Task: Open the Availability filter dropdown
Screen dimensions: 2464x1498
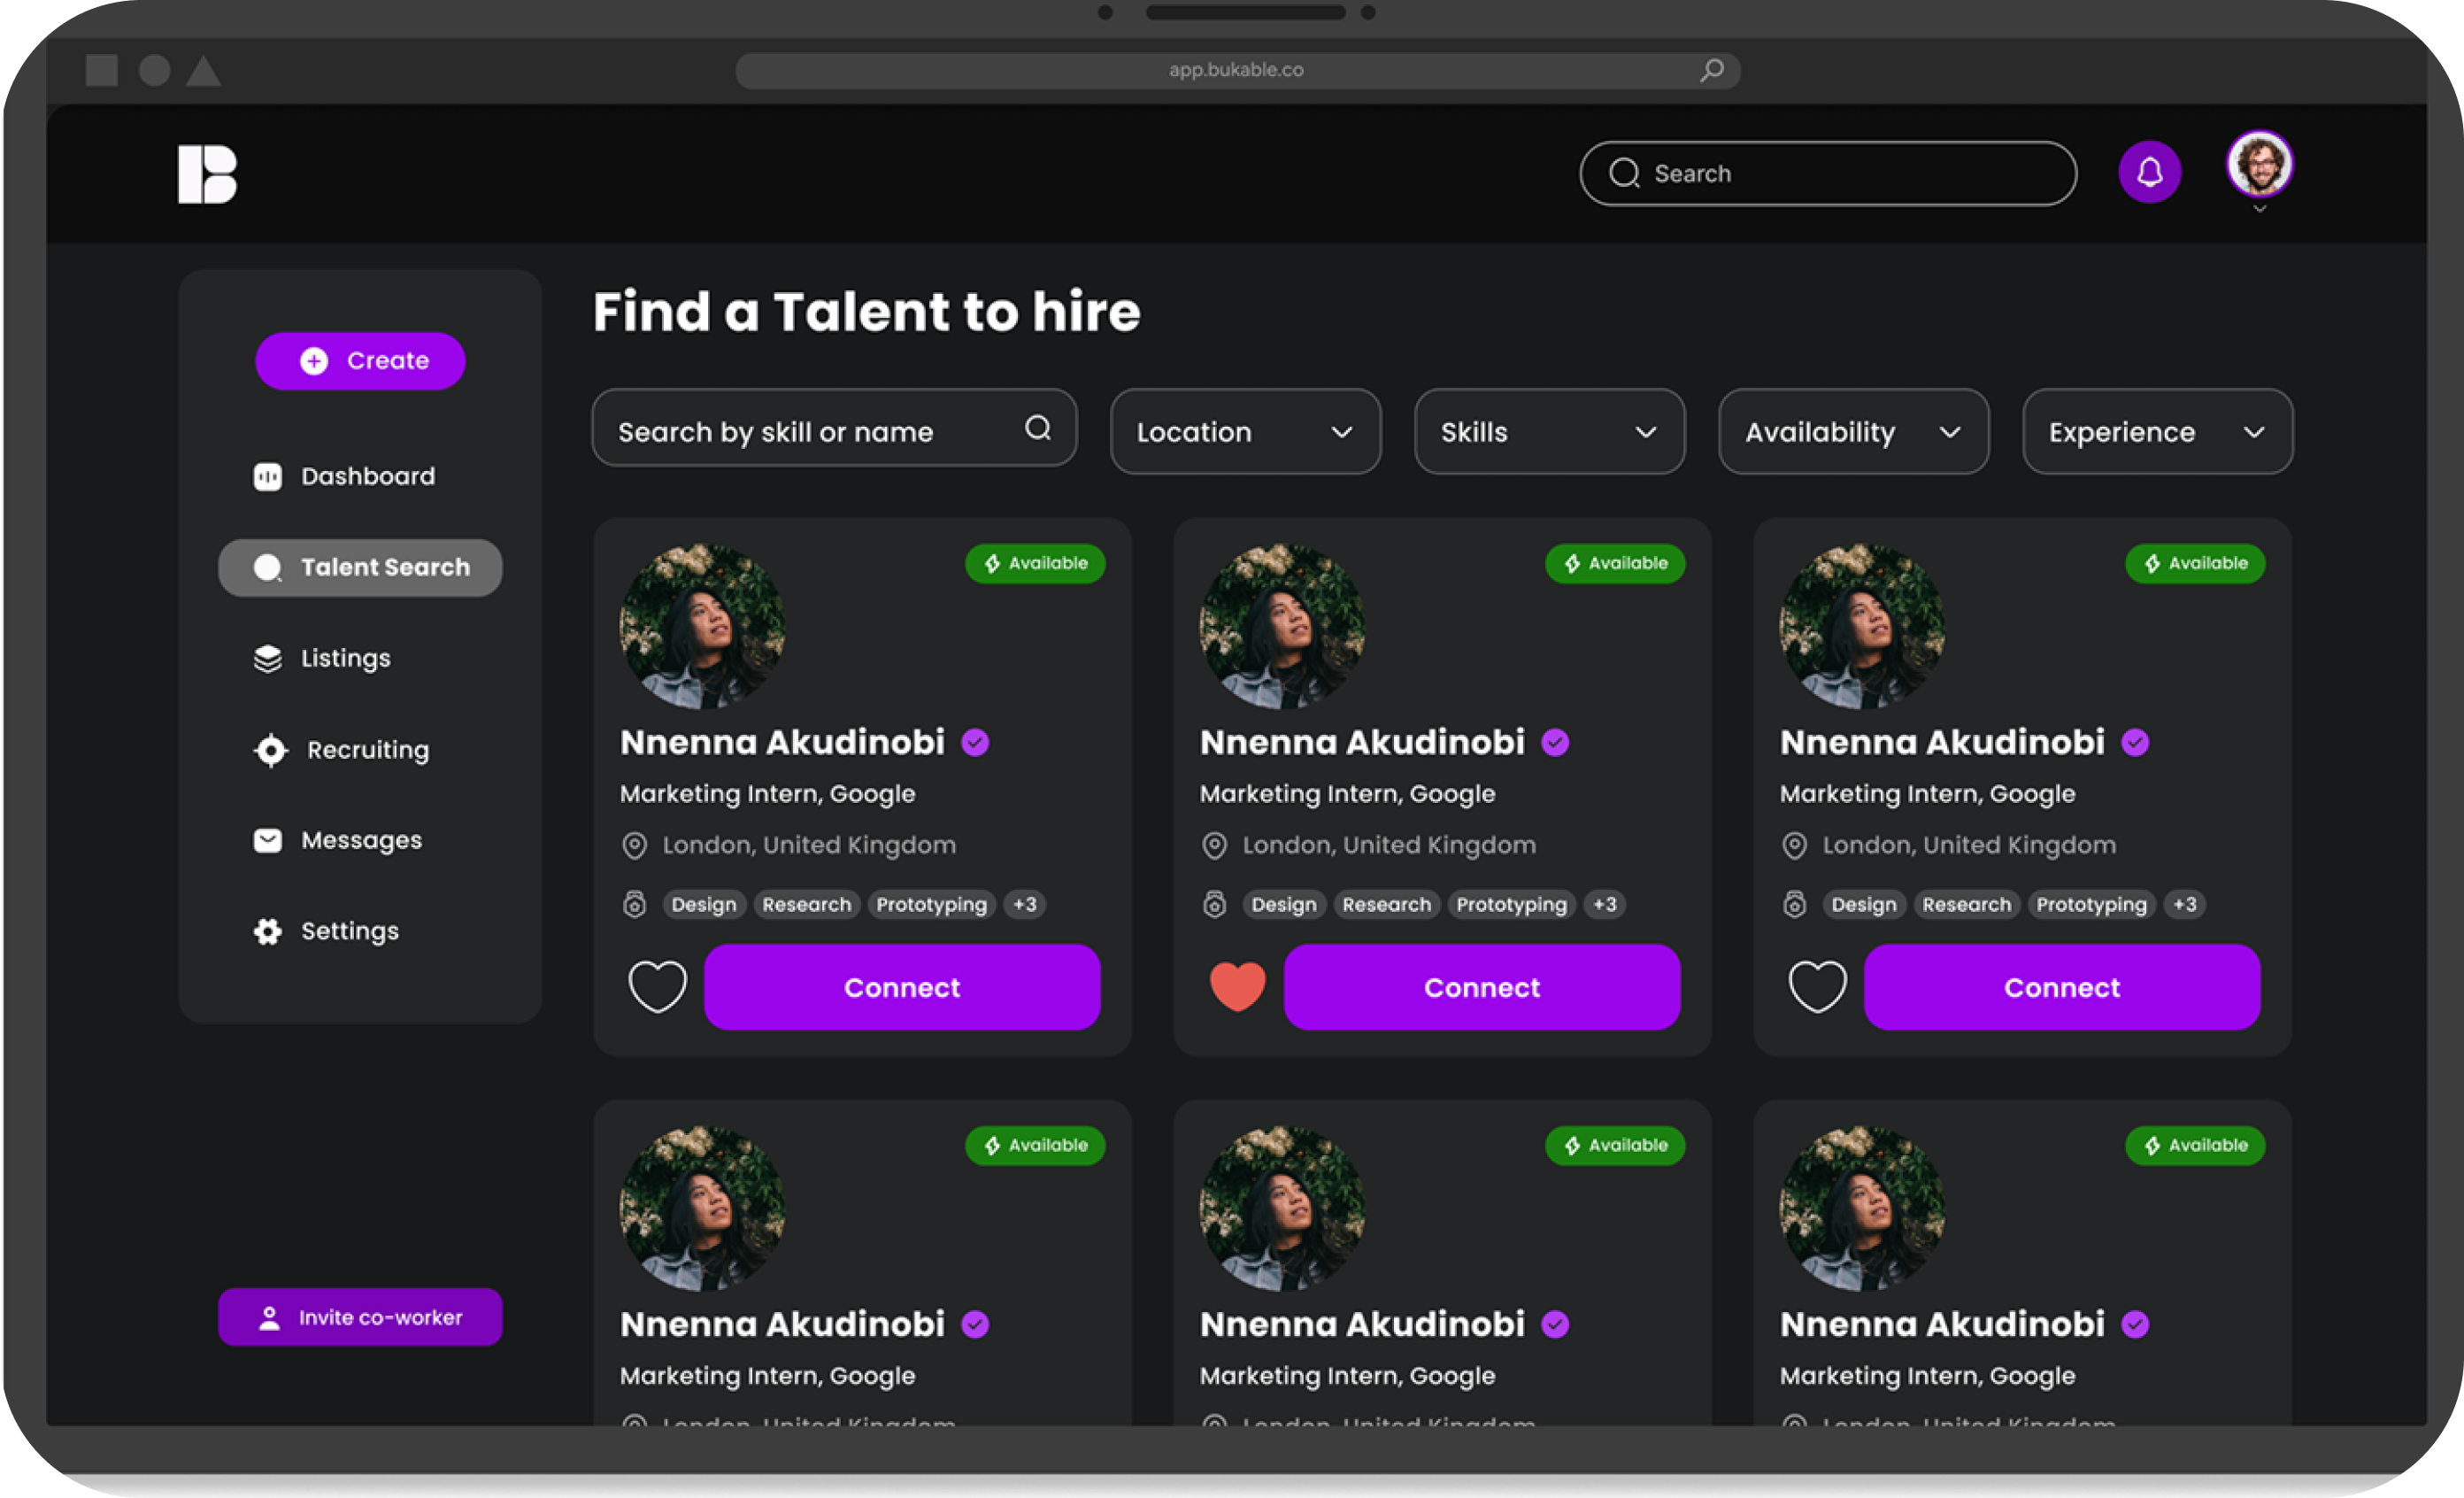Action: click(x=1853, y=432)
